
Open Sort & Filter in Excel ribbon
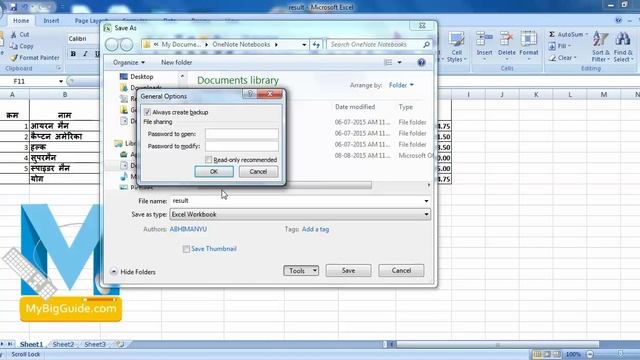tap(600, 47)
